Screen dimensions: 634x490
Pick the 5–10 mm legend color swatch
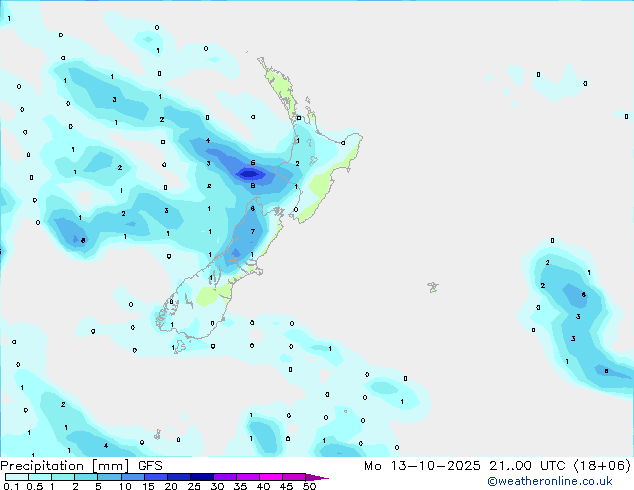point(110,477)
